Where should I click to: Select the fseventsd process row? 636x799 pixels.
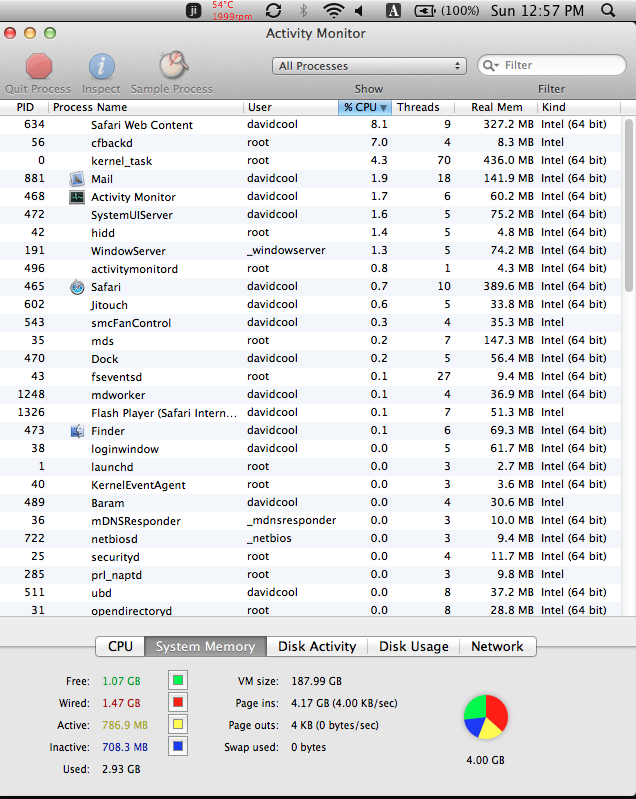[x=310, y=377]
